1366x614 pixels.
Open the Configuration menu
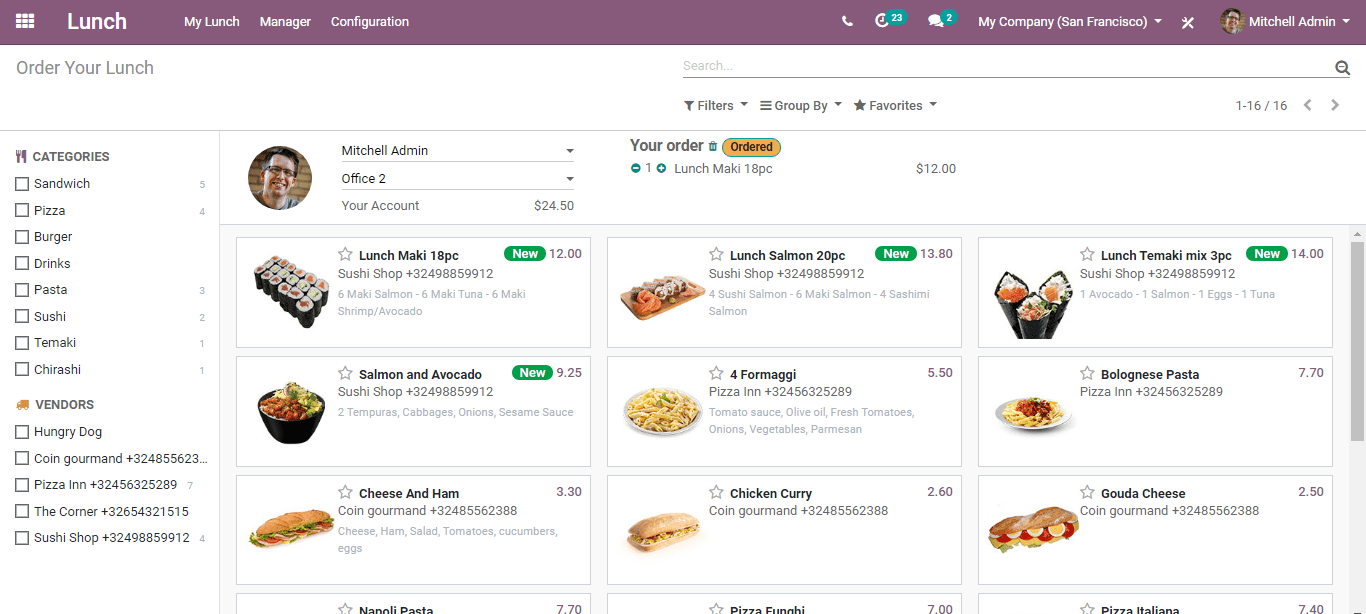pos(370,21)
